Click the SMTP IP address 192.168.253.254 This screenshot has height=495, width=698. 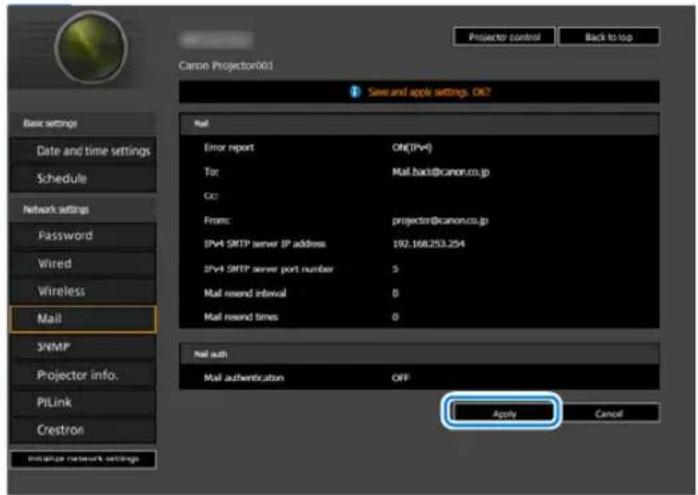point(428,243)
